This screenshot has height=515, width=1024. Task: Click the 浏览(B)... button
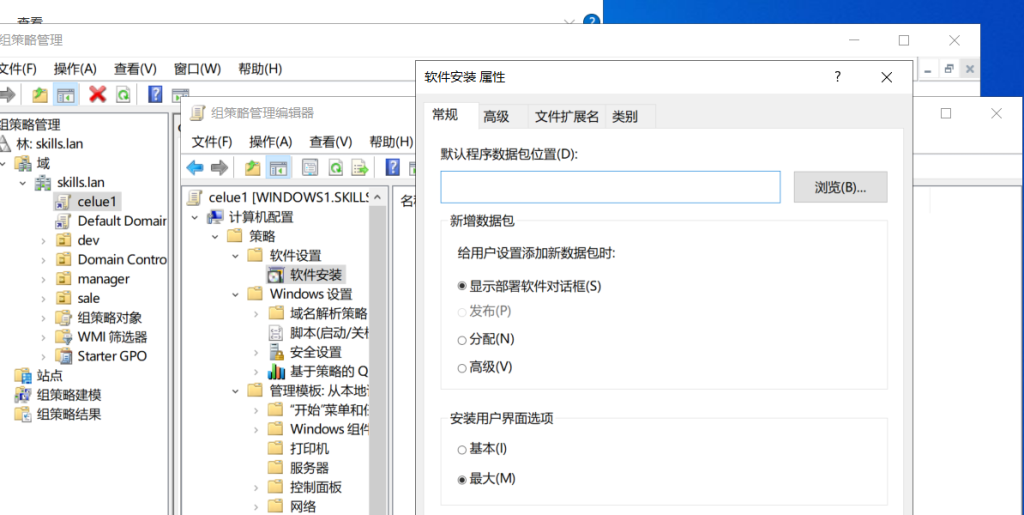(840, 187)
